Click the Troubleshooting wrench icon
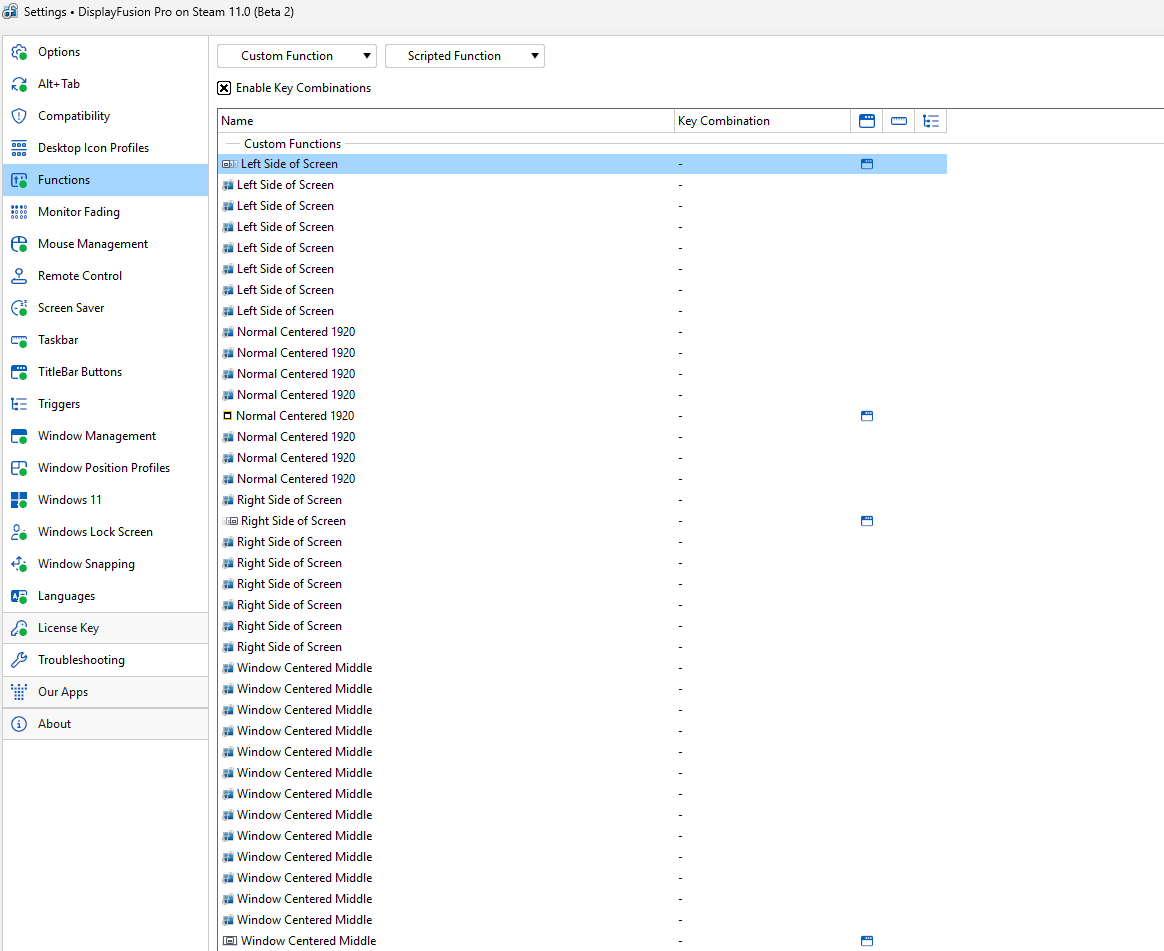This screenshot has width=1164, height=951. tap(19, 658)
